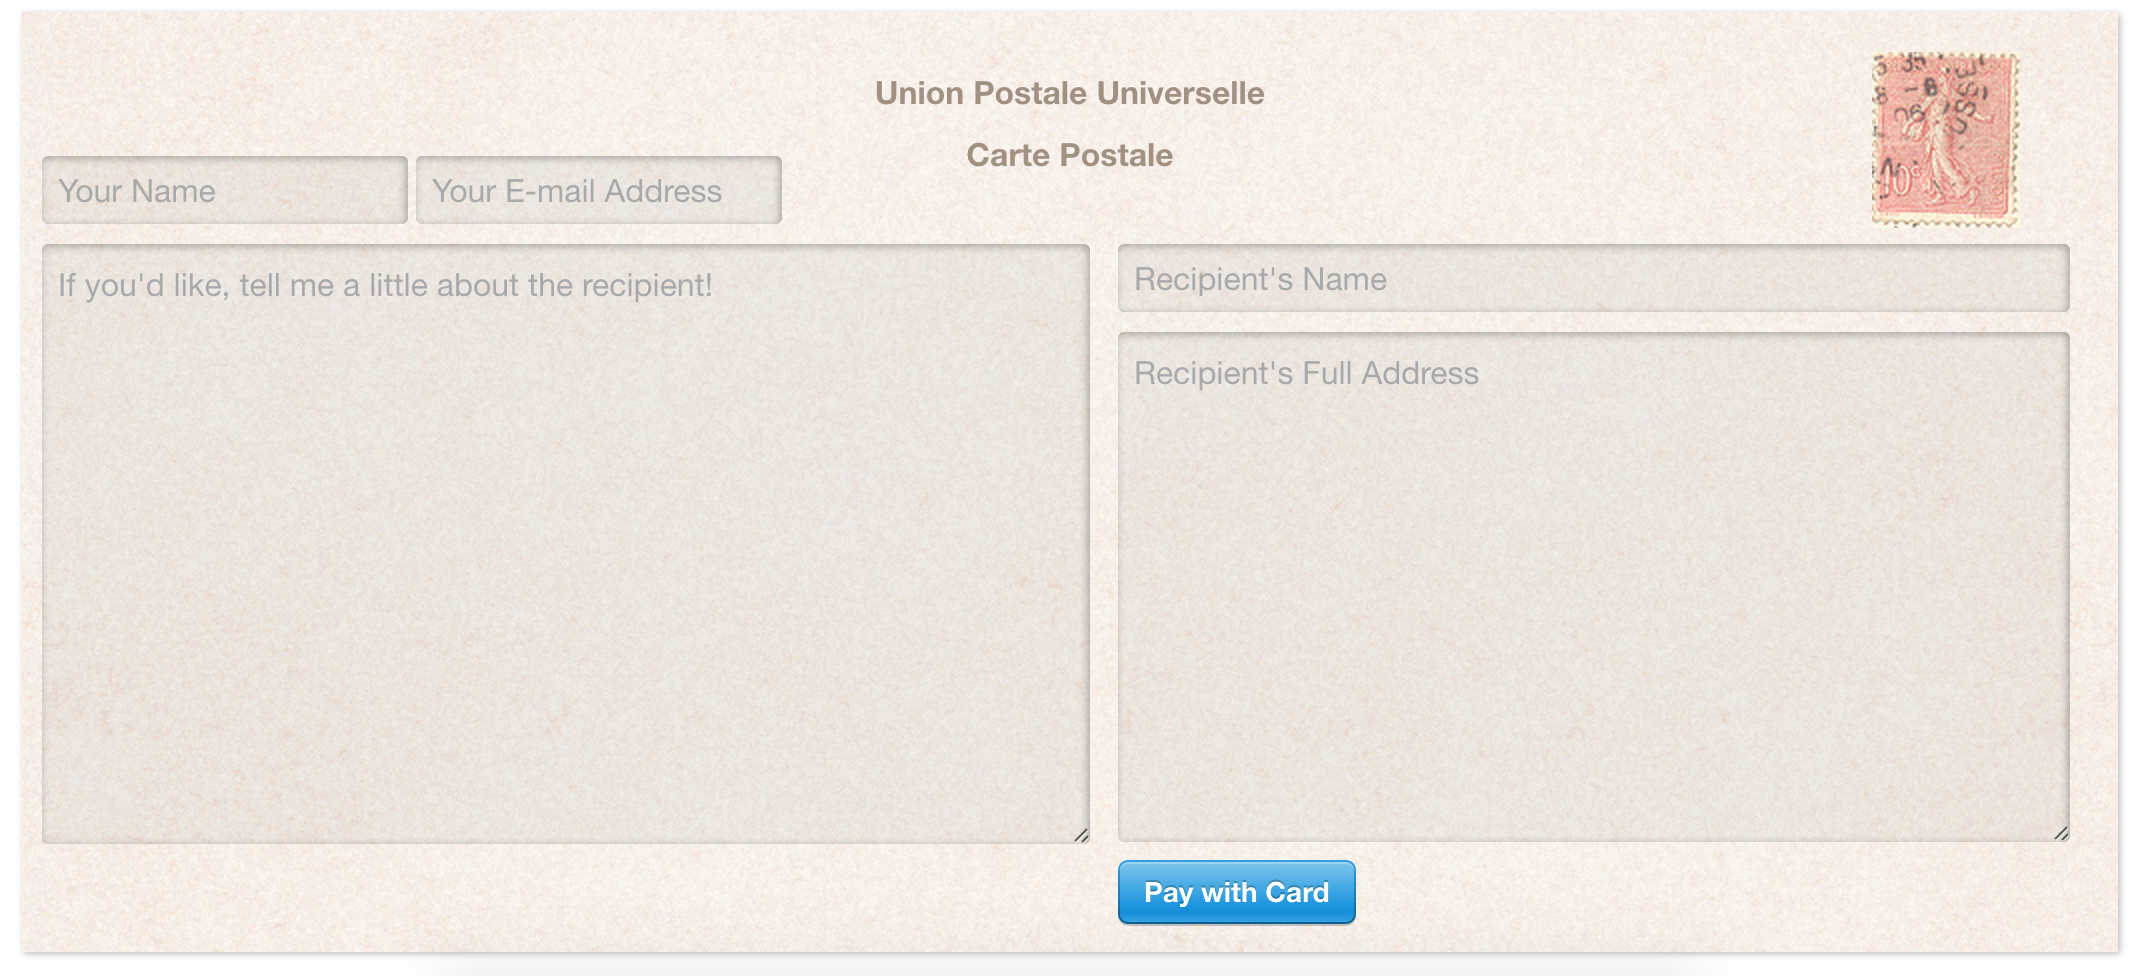Place cursor in the sender name box
This screenshot has width=2144, height=976.
click(224, 190)
